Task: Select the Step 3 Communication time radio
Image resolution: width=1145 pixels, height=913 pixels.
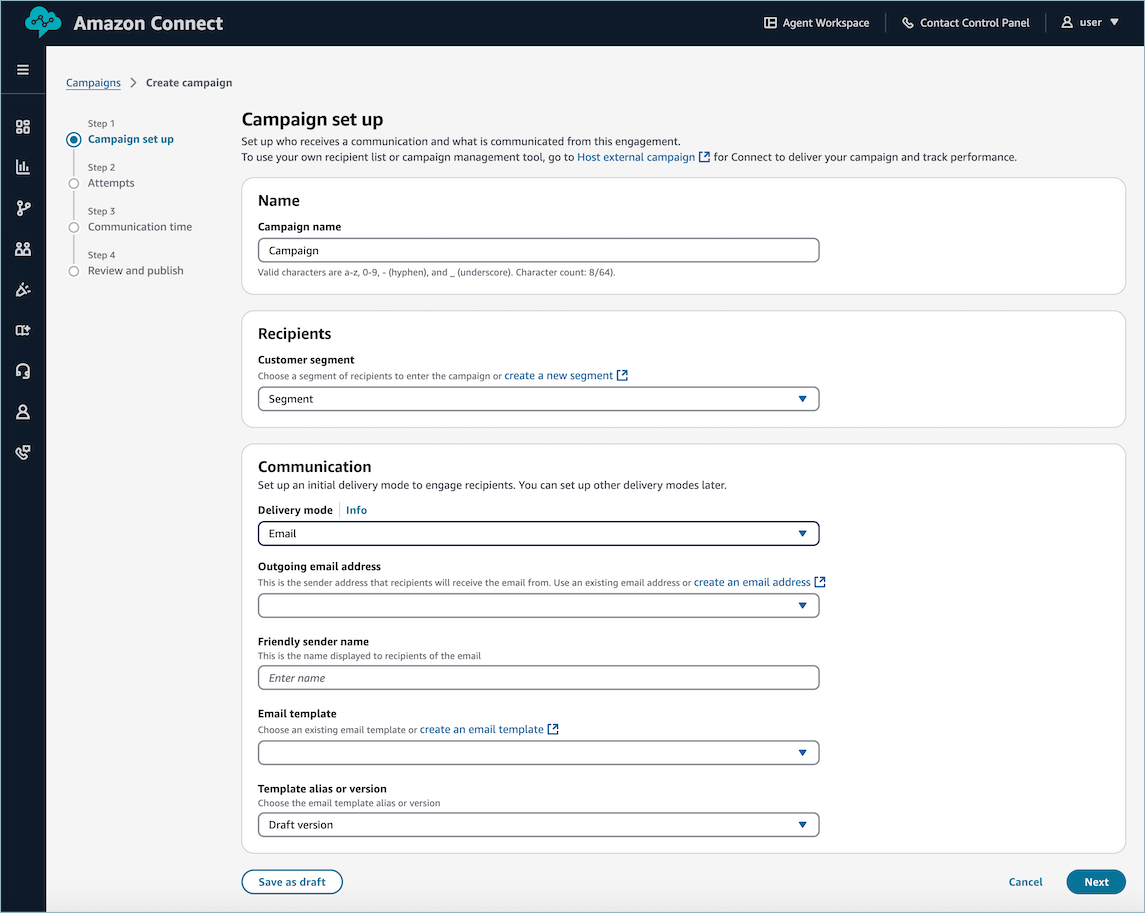Action: click(73, 227)
